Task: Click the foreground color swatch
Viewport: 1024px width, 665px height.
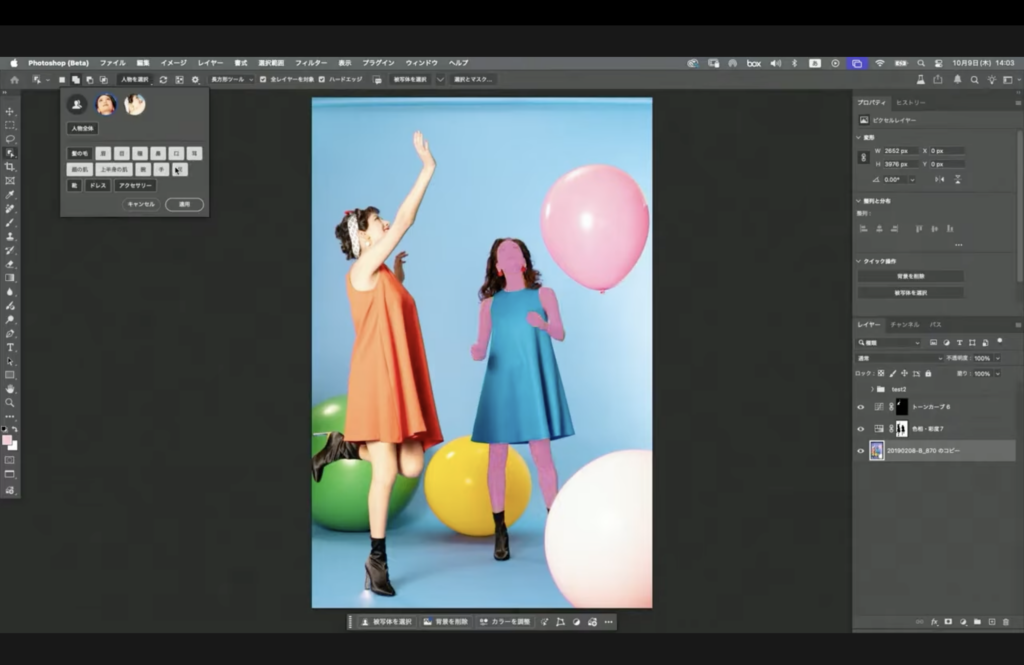Action: (7, 440)
